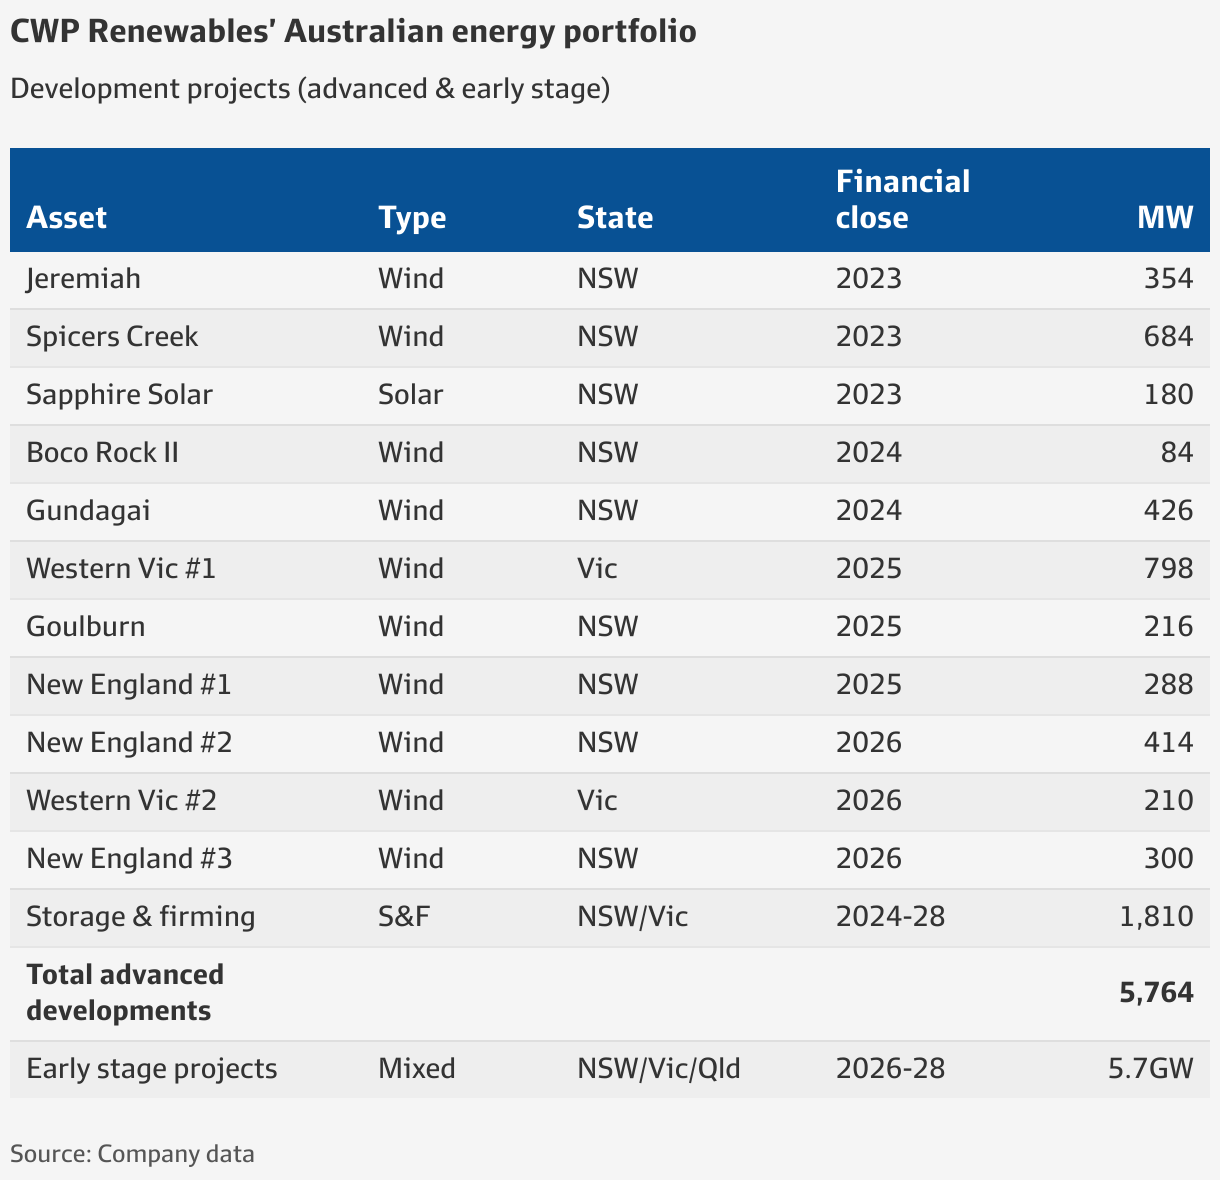Click the chart title 'CWP Renewables' Australian energy portfolio'

[353, 32]
